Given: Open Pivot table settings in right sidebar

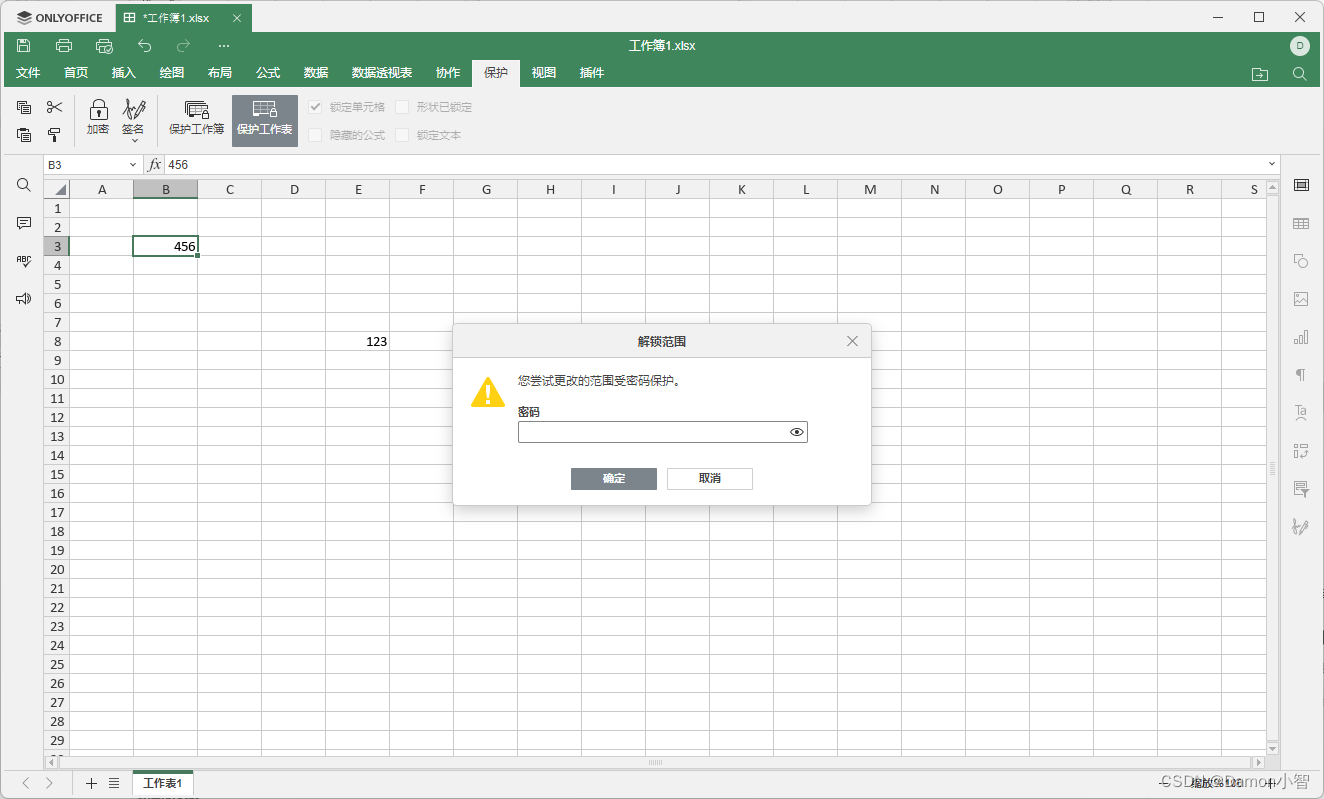Looking at the screenshot, I should pos(1301,450).
